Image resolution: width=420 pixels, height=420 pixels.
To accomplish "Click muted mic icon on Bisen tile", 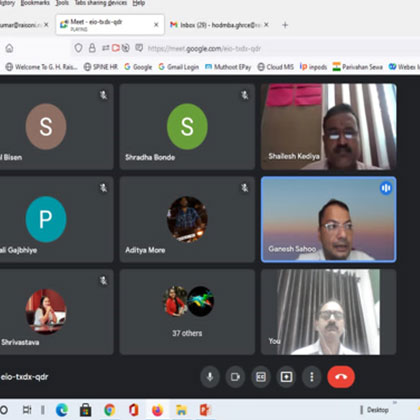I will point(103,95).
